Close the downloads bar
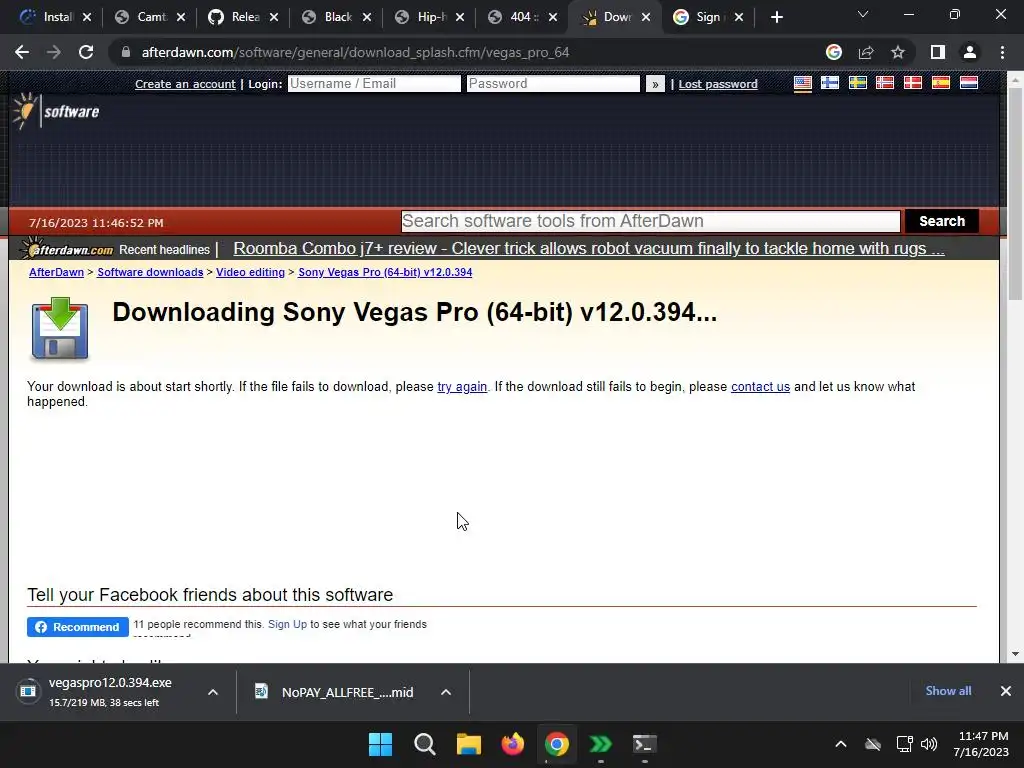This screenshot has height=768, width=1024. coord(1006,691)
